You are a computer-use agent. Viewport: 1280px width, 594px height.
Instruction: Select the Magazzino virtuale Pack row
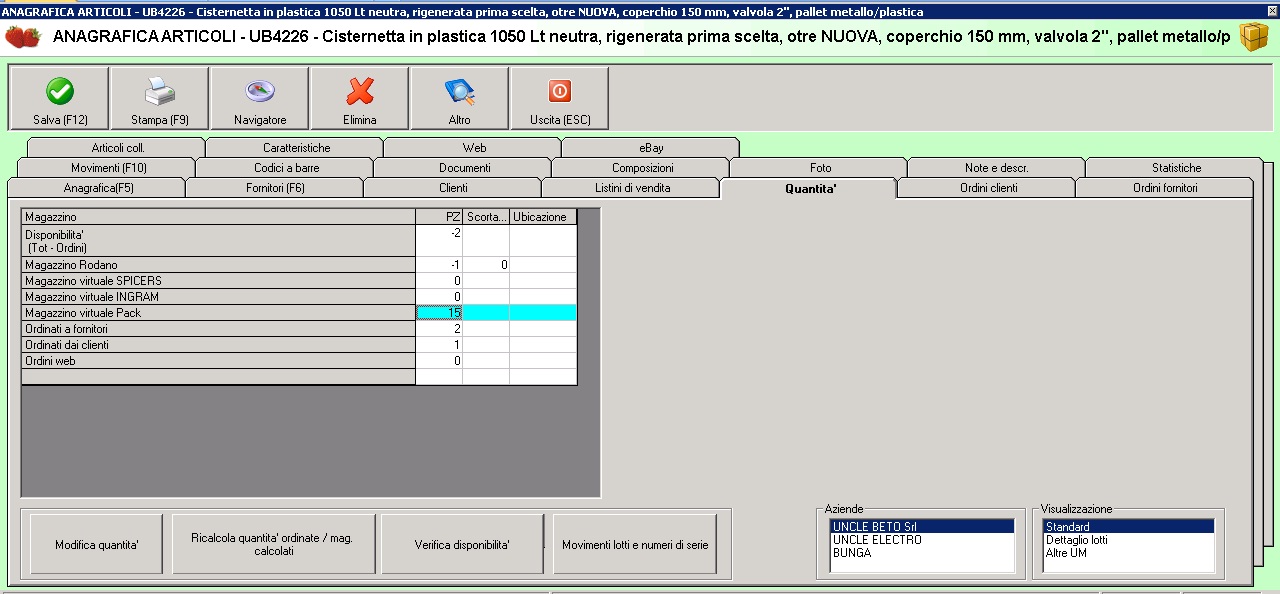point(299,313)
